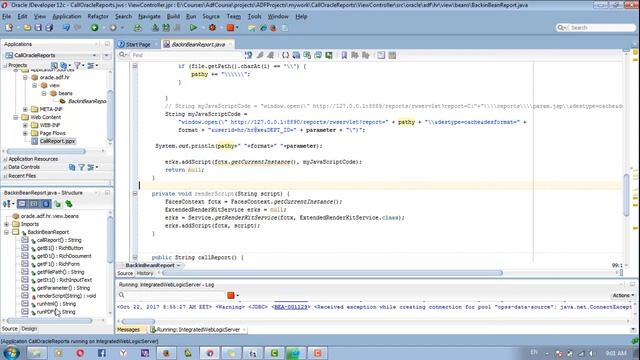
Task: Collapse the BackinBeanReport class node in Structure
Action: 7,232
